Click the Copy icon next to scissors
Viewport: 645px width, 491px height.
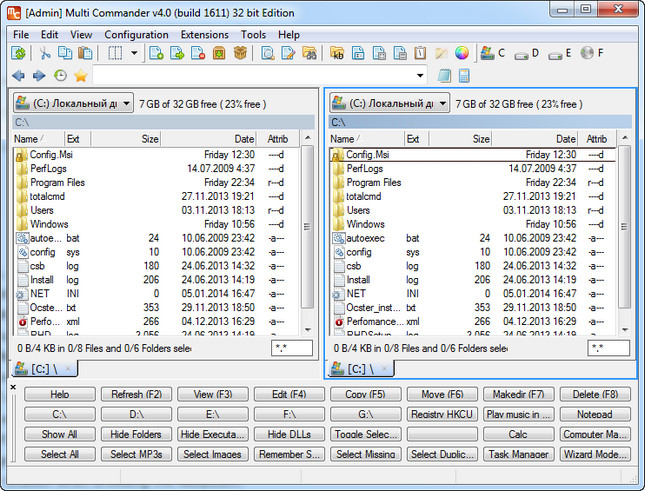click(x=65, y=53)
